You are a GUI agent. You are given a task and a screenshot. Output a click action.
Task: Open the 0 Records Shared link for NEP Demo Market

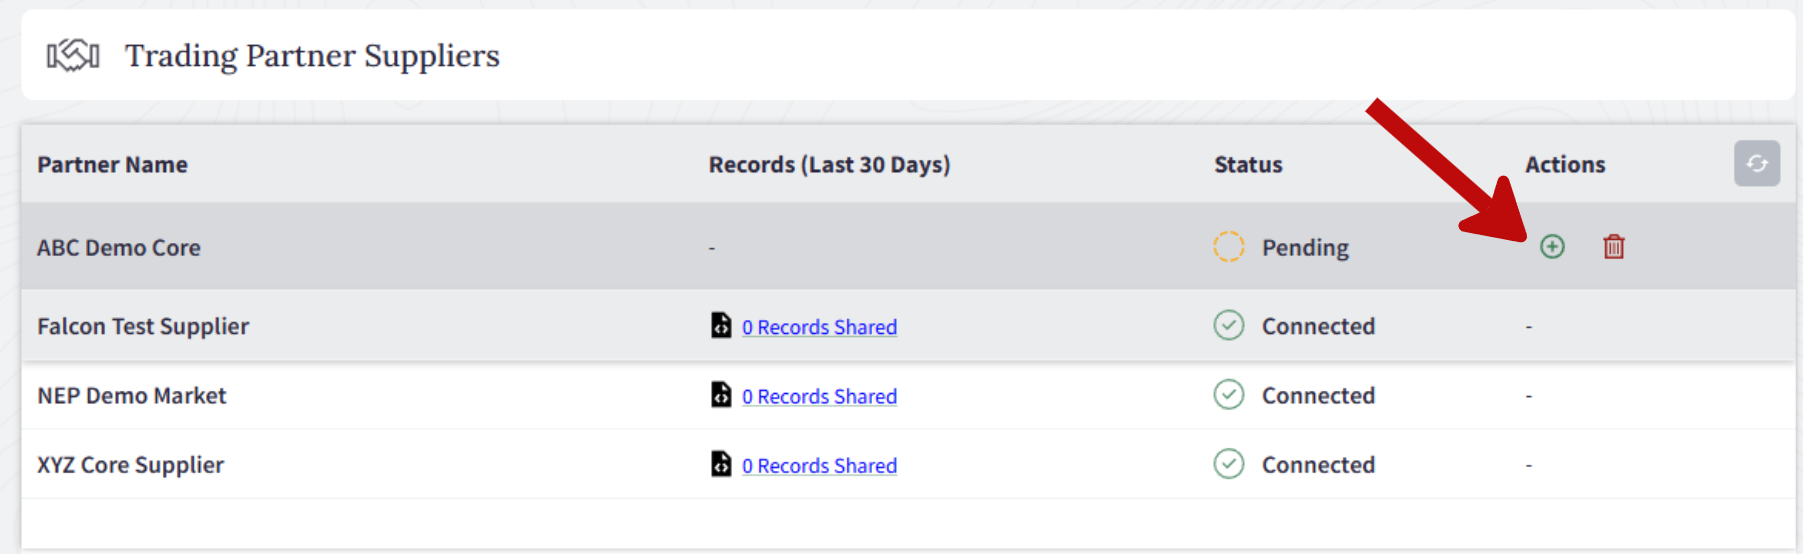(819, 396)
